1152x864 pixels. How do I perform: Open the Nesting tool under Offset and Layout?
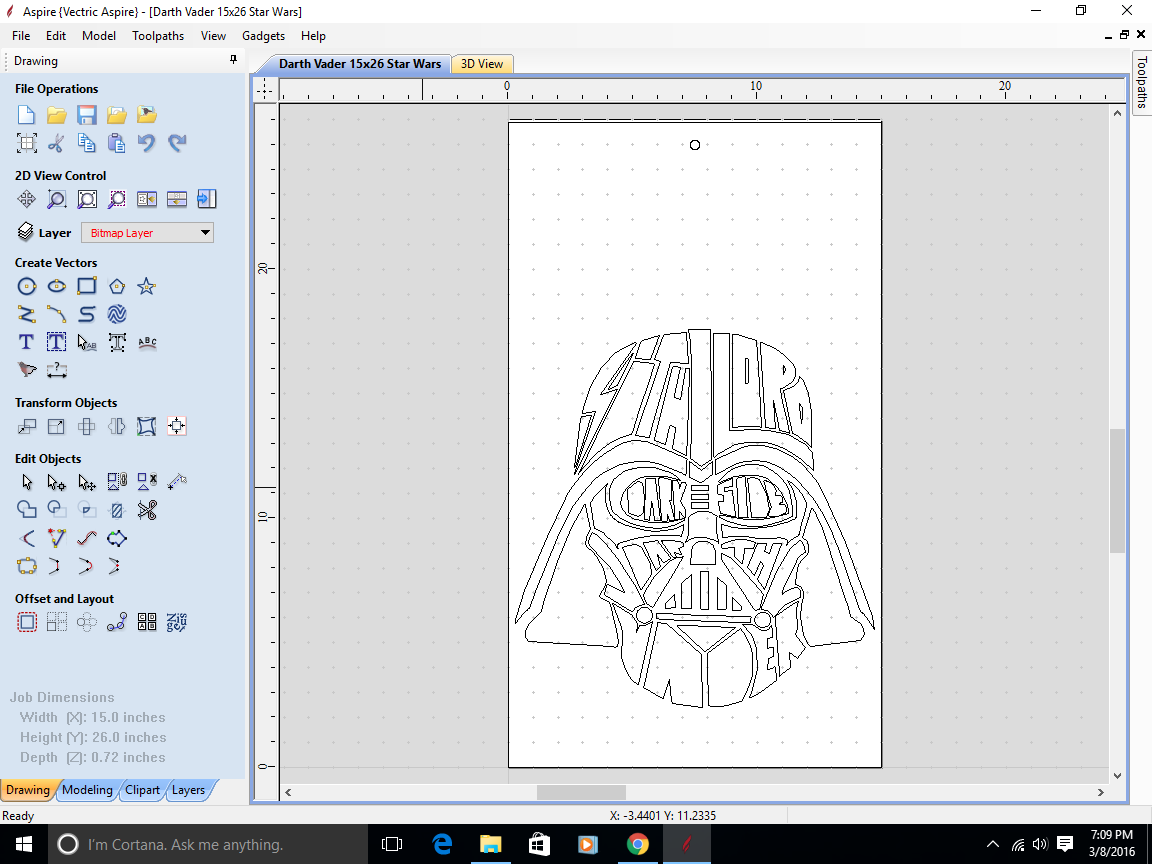click(x=146, y=621)
